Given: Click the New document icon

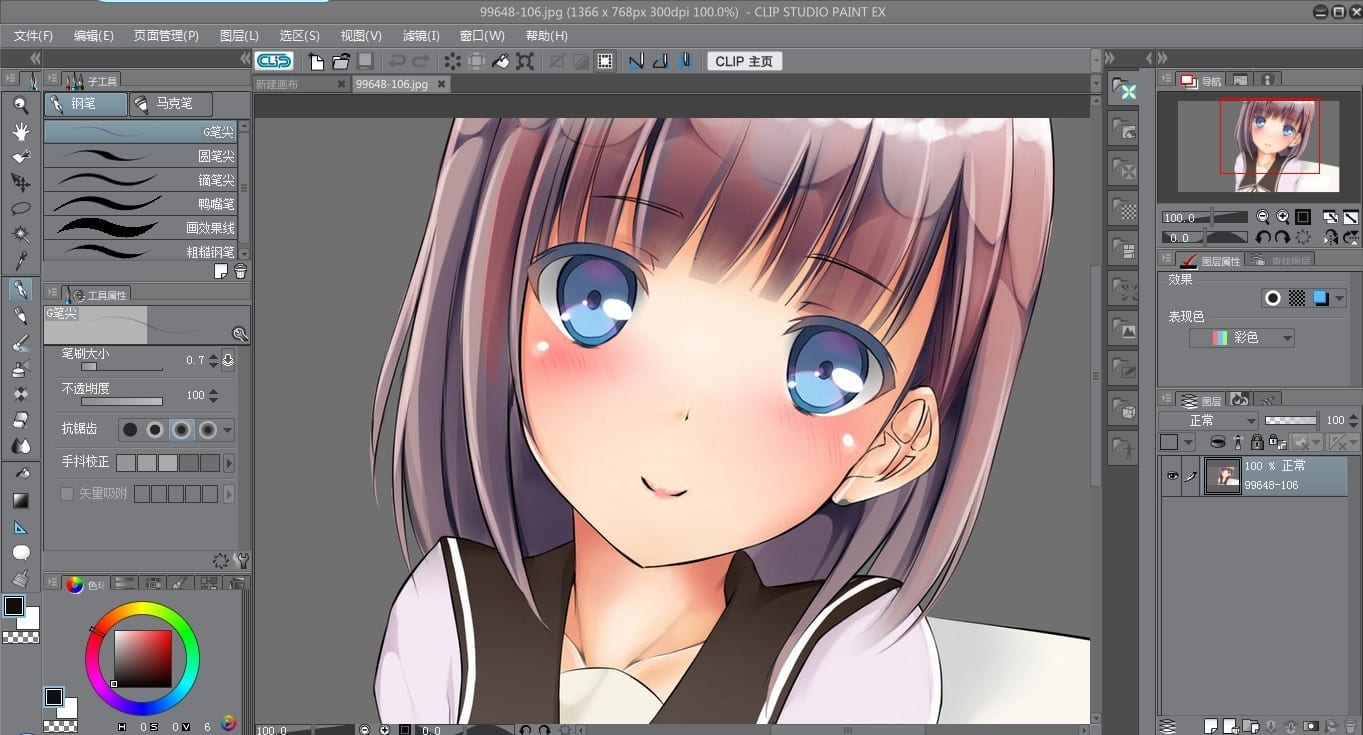Looking at the screenshot, I should click(317, 61).
